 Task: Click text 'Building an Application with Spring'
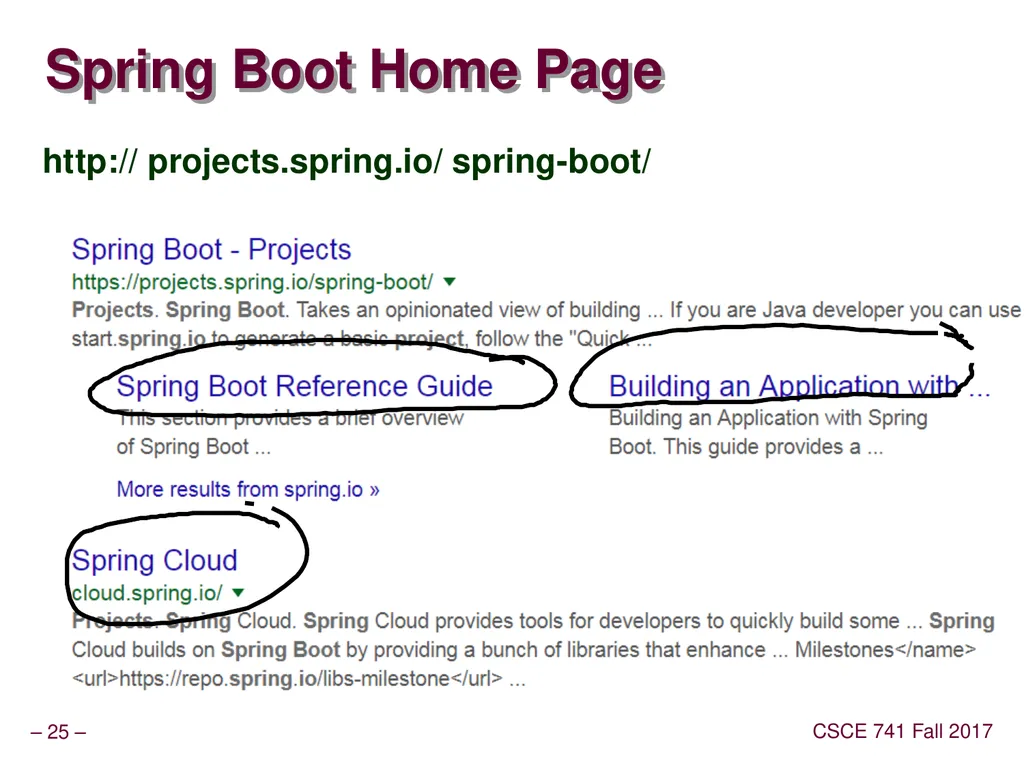(768, 418)
